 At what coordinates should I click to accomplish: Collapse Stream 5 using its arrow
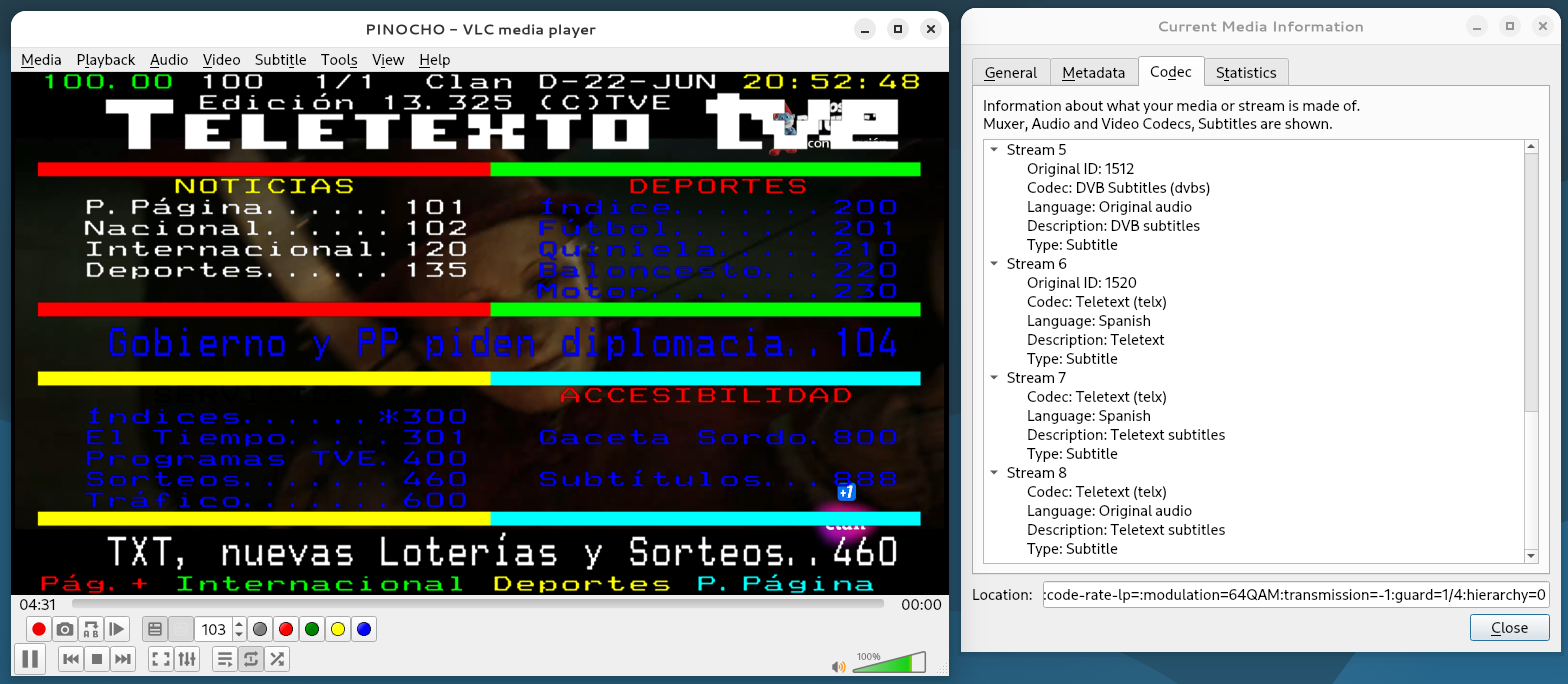point(995,150)
